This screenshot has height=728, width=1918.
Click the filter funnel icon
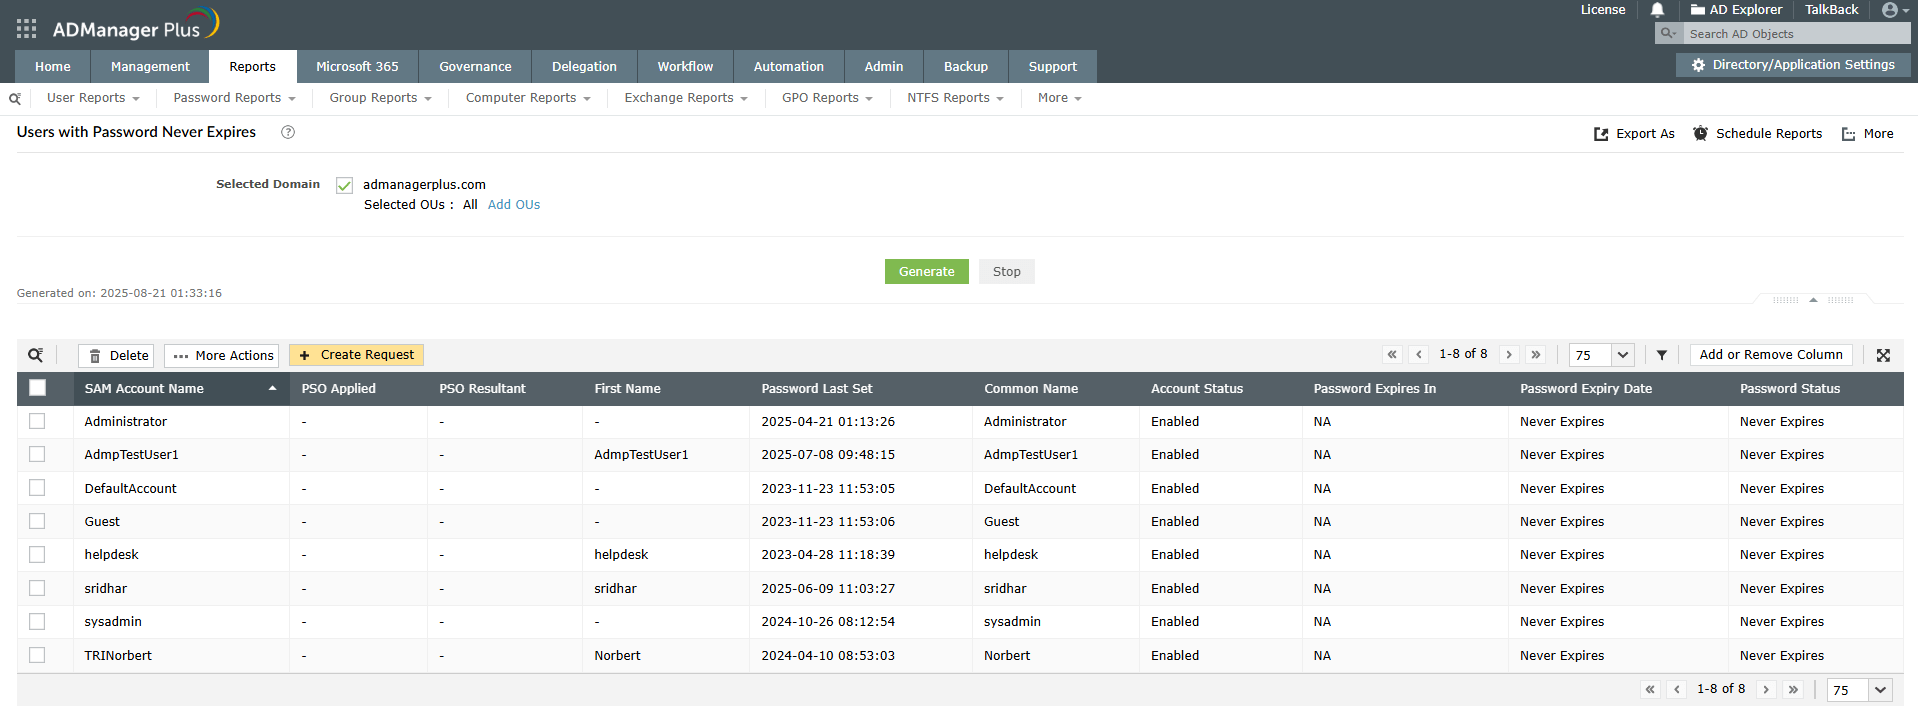click(x=1662, y=355)
